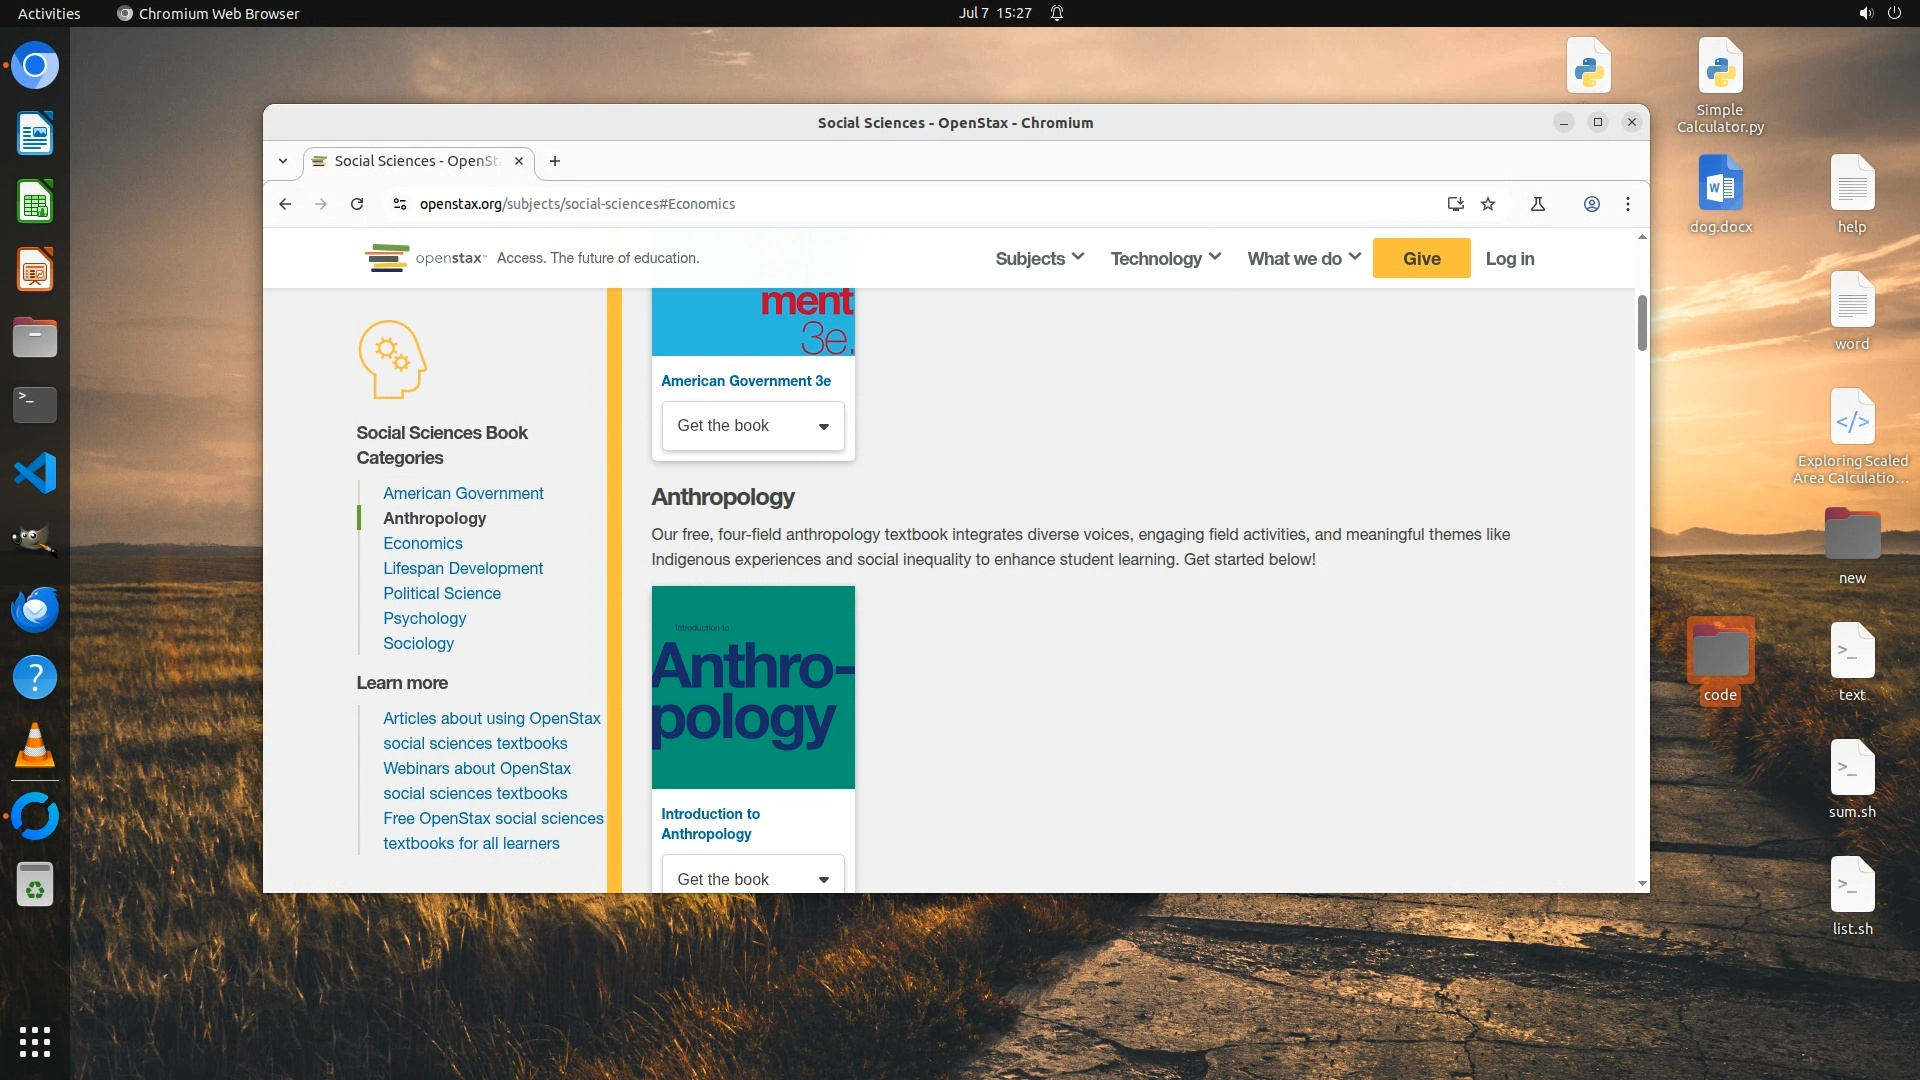Open Visual Studio Code from dock

(x=35, y=473)
